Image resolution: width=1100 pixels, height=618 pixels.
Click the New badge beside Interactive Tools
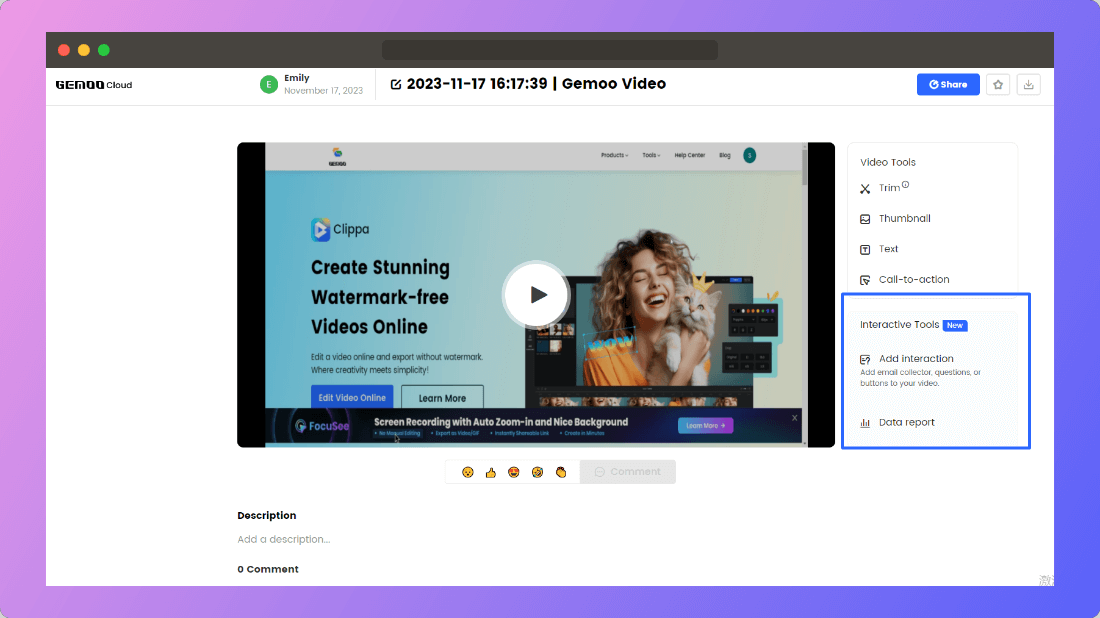point(955,325)
